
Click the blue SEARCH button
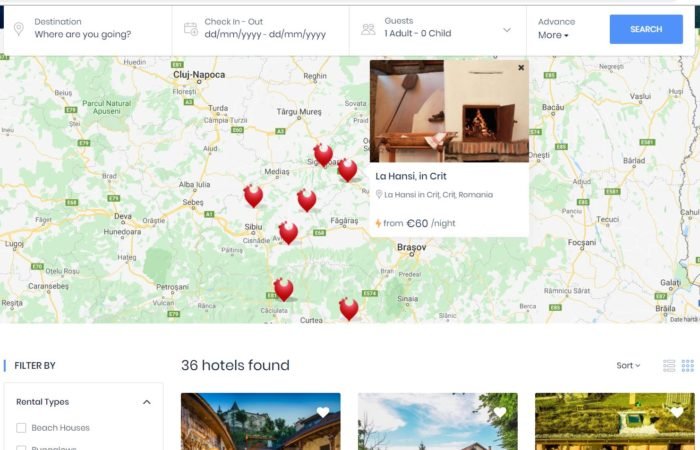point(646,29)
